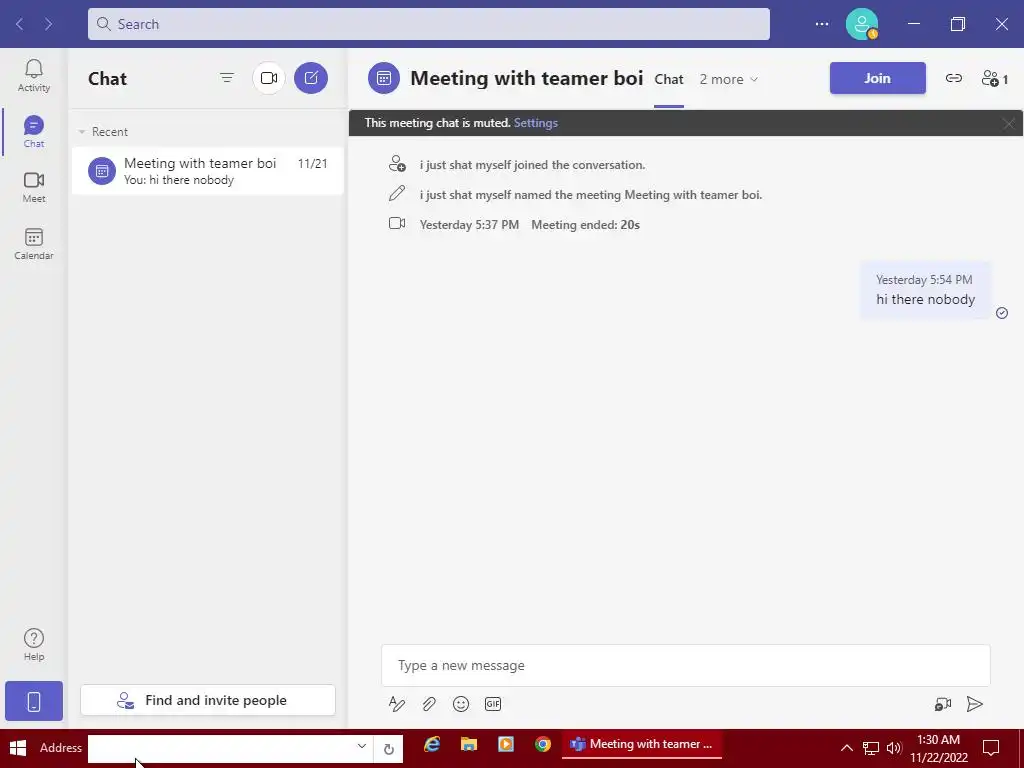The image size is (1024, 768).
Task: Click the mobile app download button
Action: tap(34, 701)
